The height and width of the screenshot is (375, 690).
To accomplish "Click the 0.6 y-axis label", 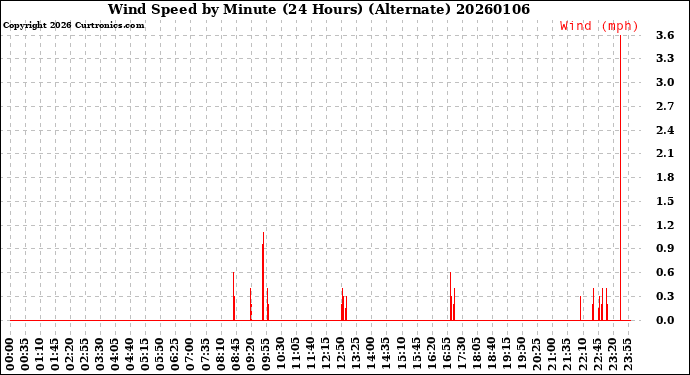I will click(665, 272).
